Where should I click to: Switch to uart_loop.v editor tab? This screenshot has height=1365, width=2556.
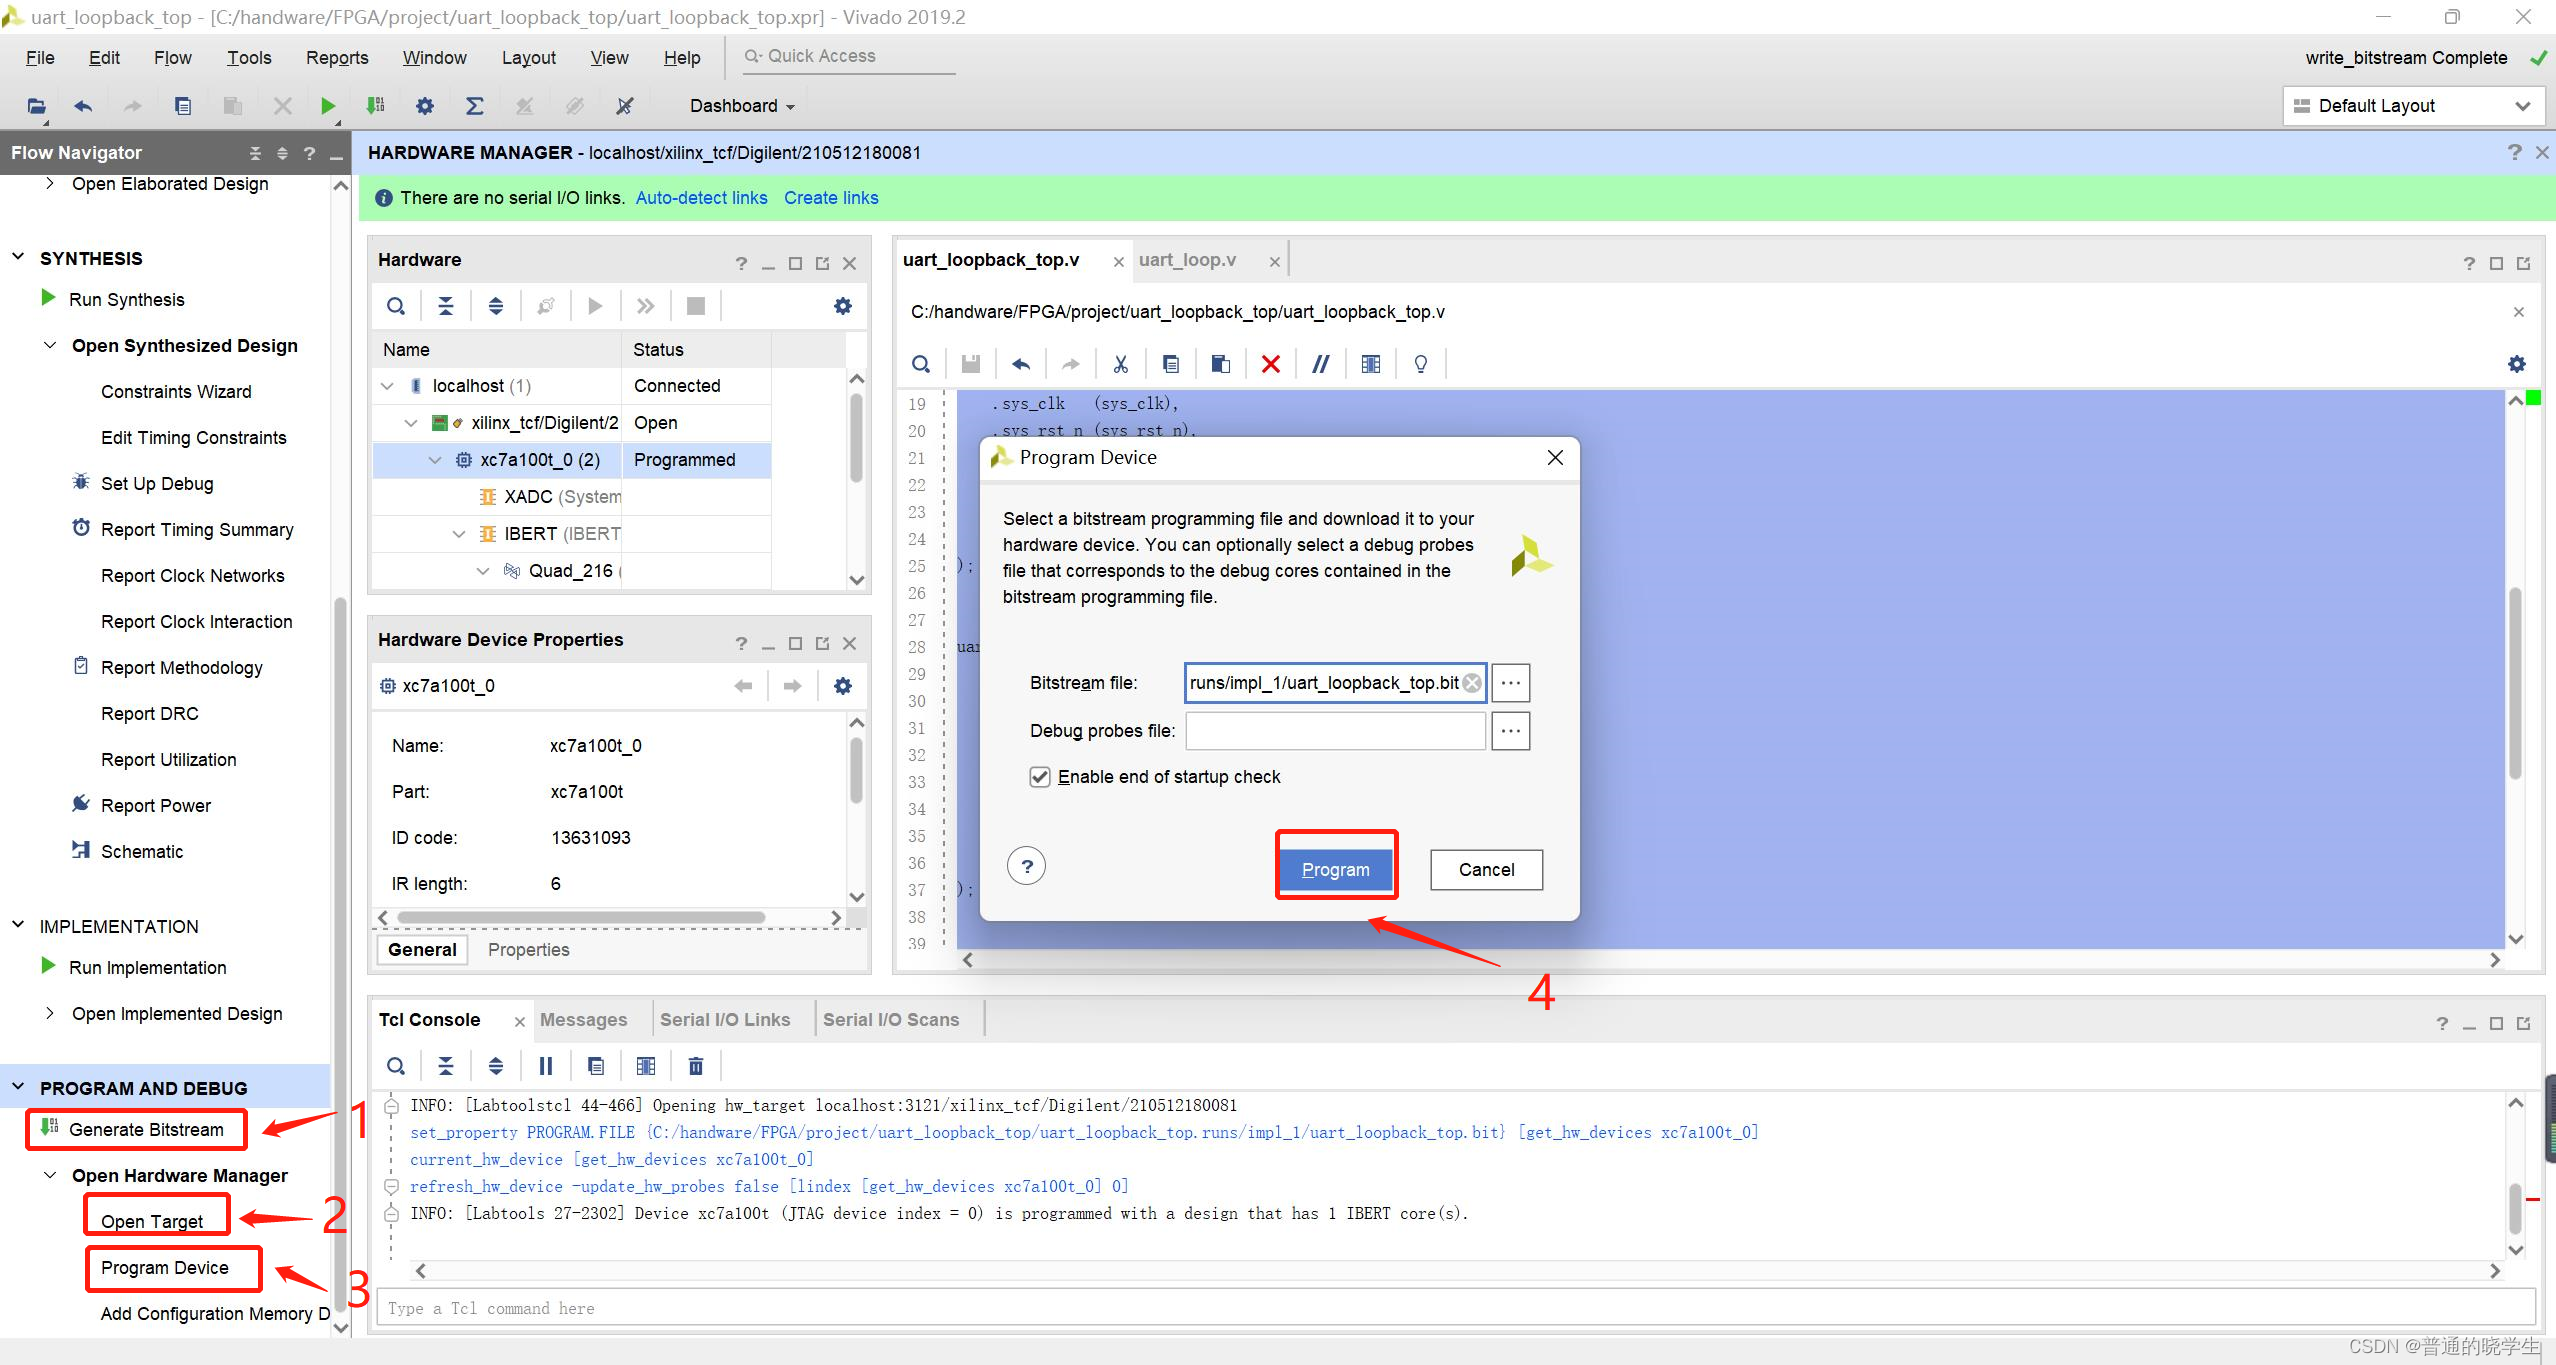[x=1187, y=260]
